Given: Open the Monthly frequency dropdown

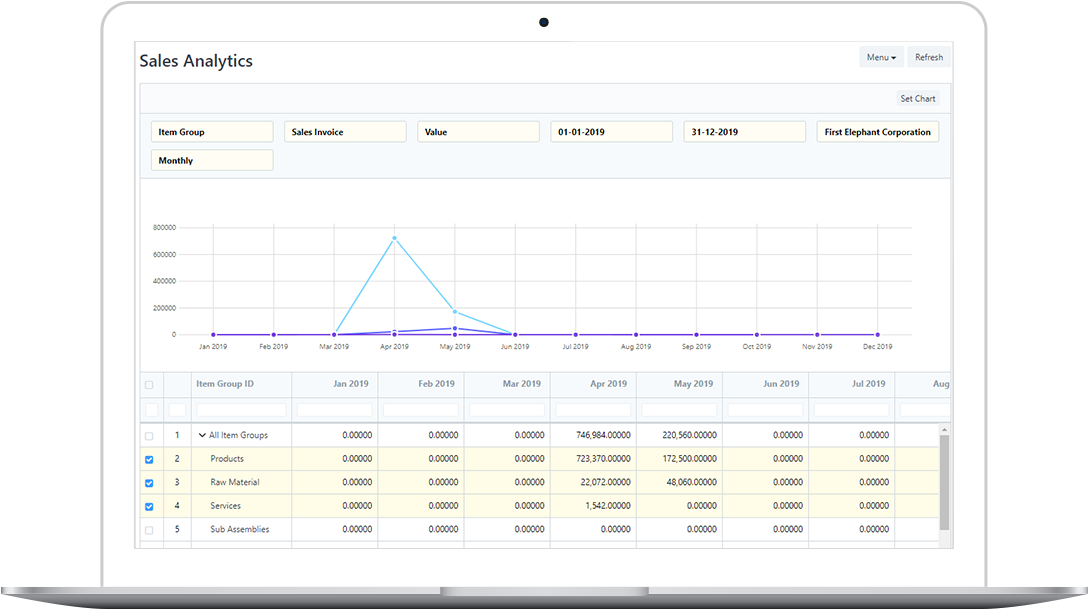Looking at the screenshot, I should pyautogui.click(x=211, y=160).
